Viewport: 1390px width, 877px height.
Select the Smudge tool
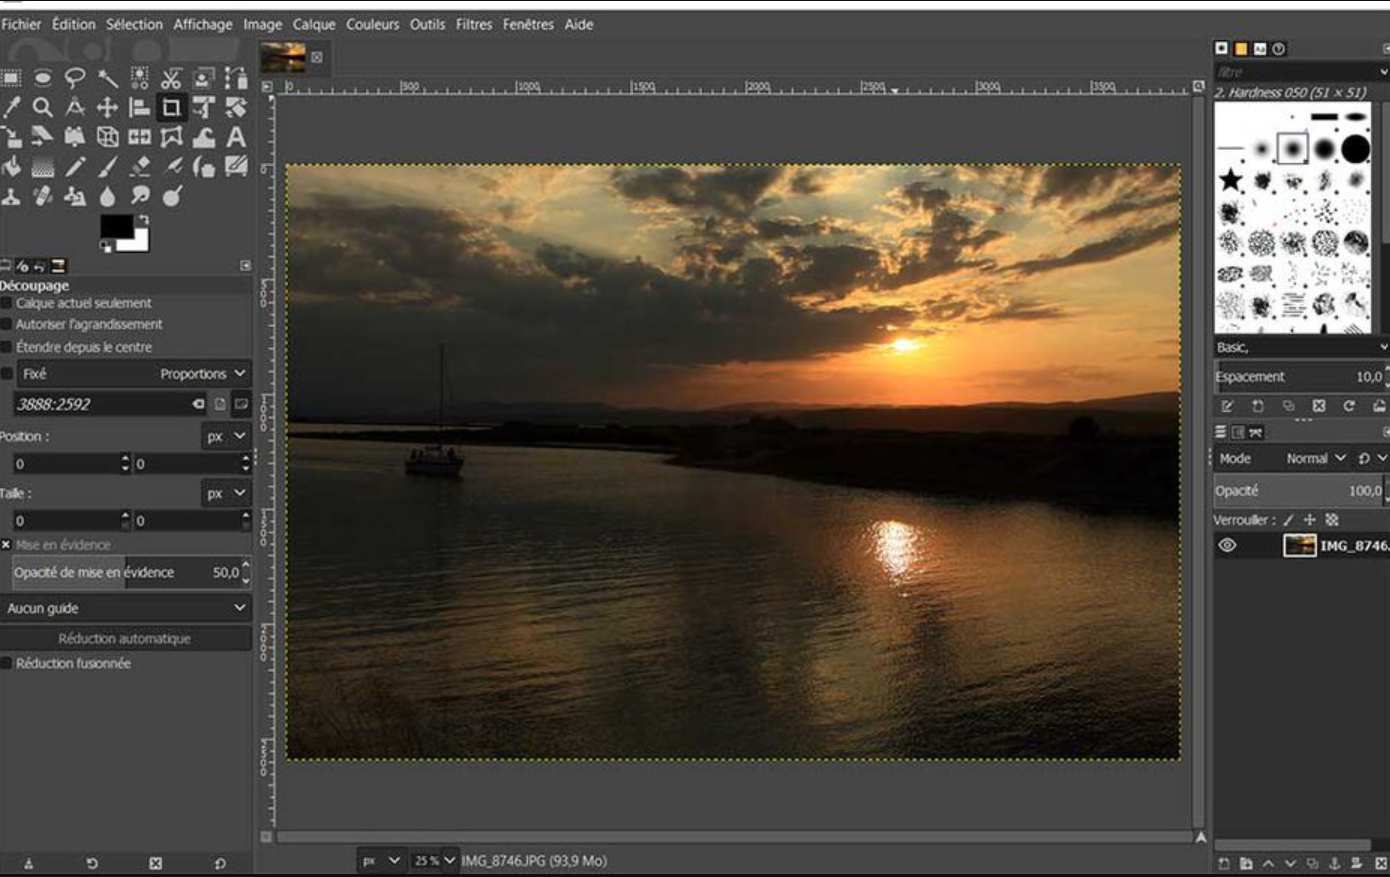[x=139, y=196]
